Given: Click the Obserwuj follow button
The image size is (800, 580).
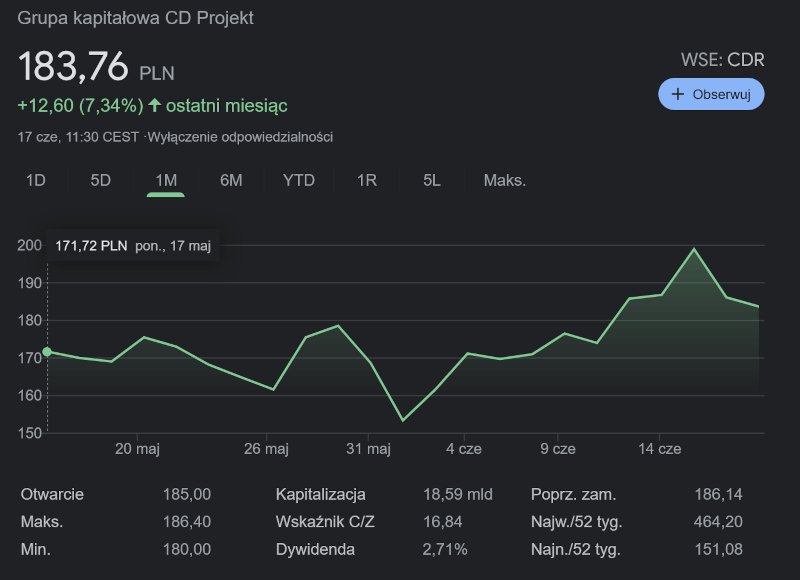Looking at the screenshot, I should [x=711, y=94].
